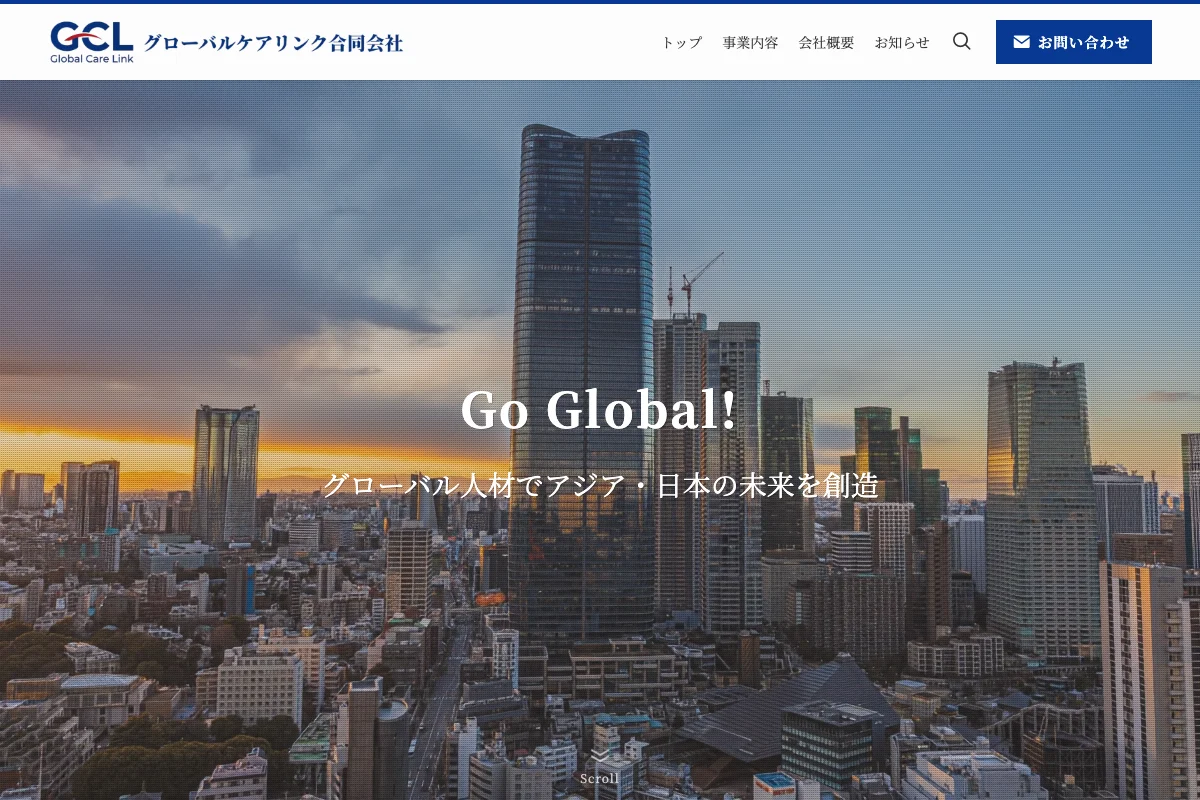Open the 事業内容 menu item
Image resolution: width=1200 pixels, height=800 pixels.
coord(750,43)
